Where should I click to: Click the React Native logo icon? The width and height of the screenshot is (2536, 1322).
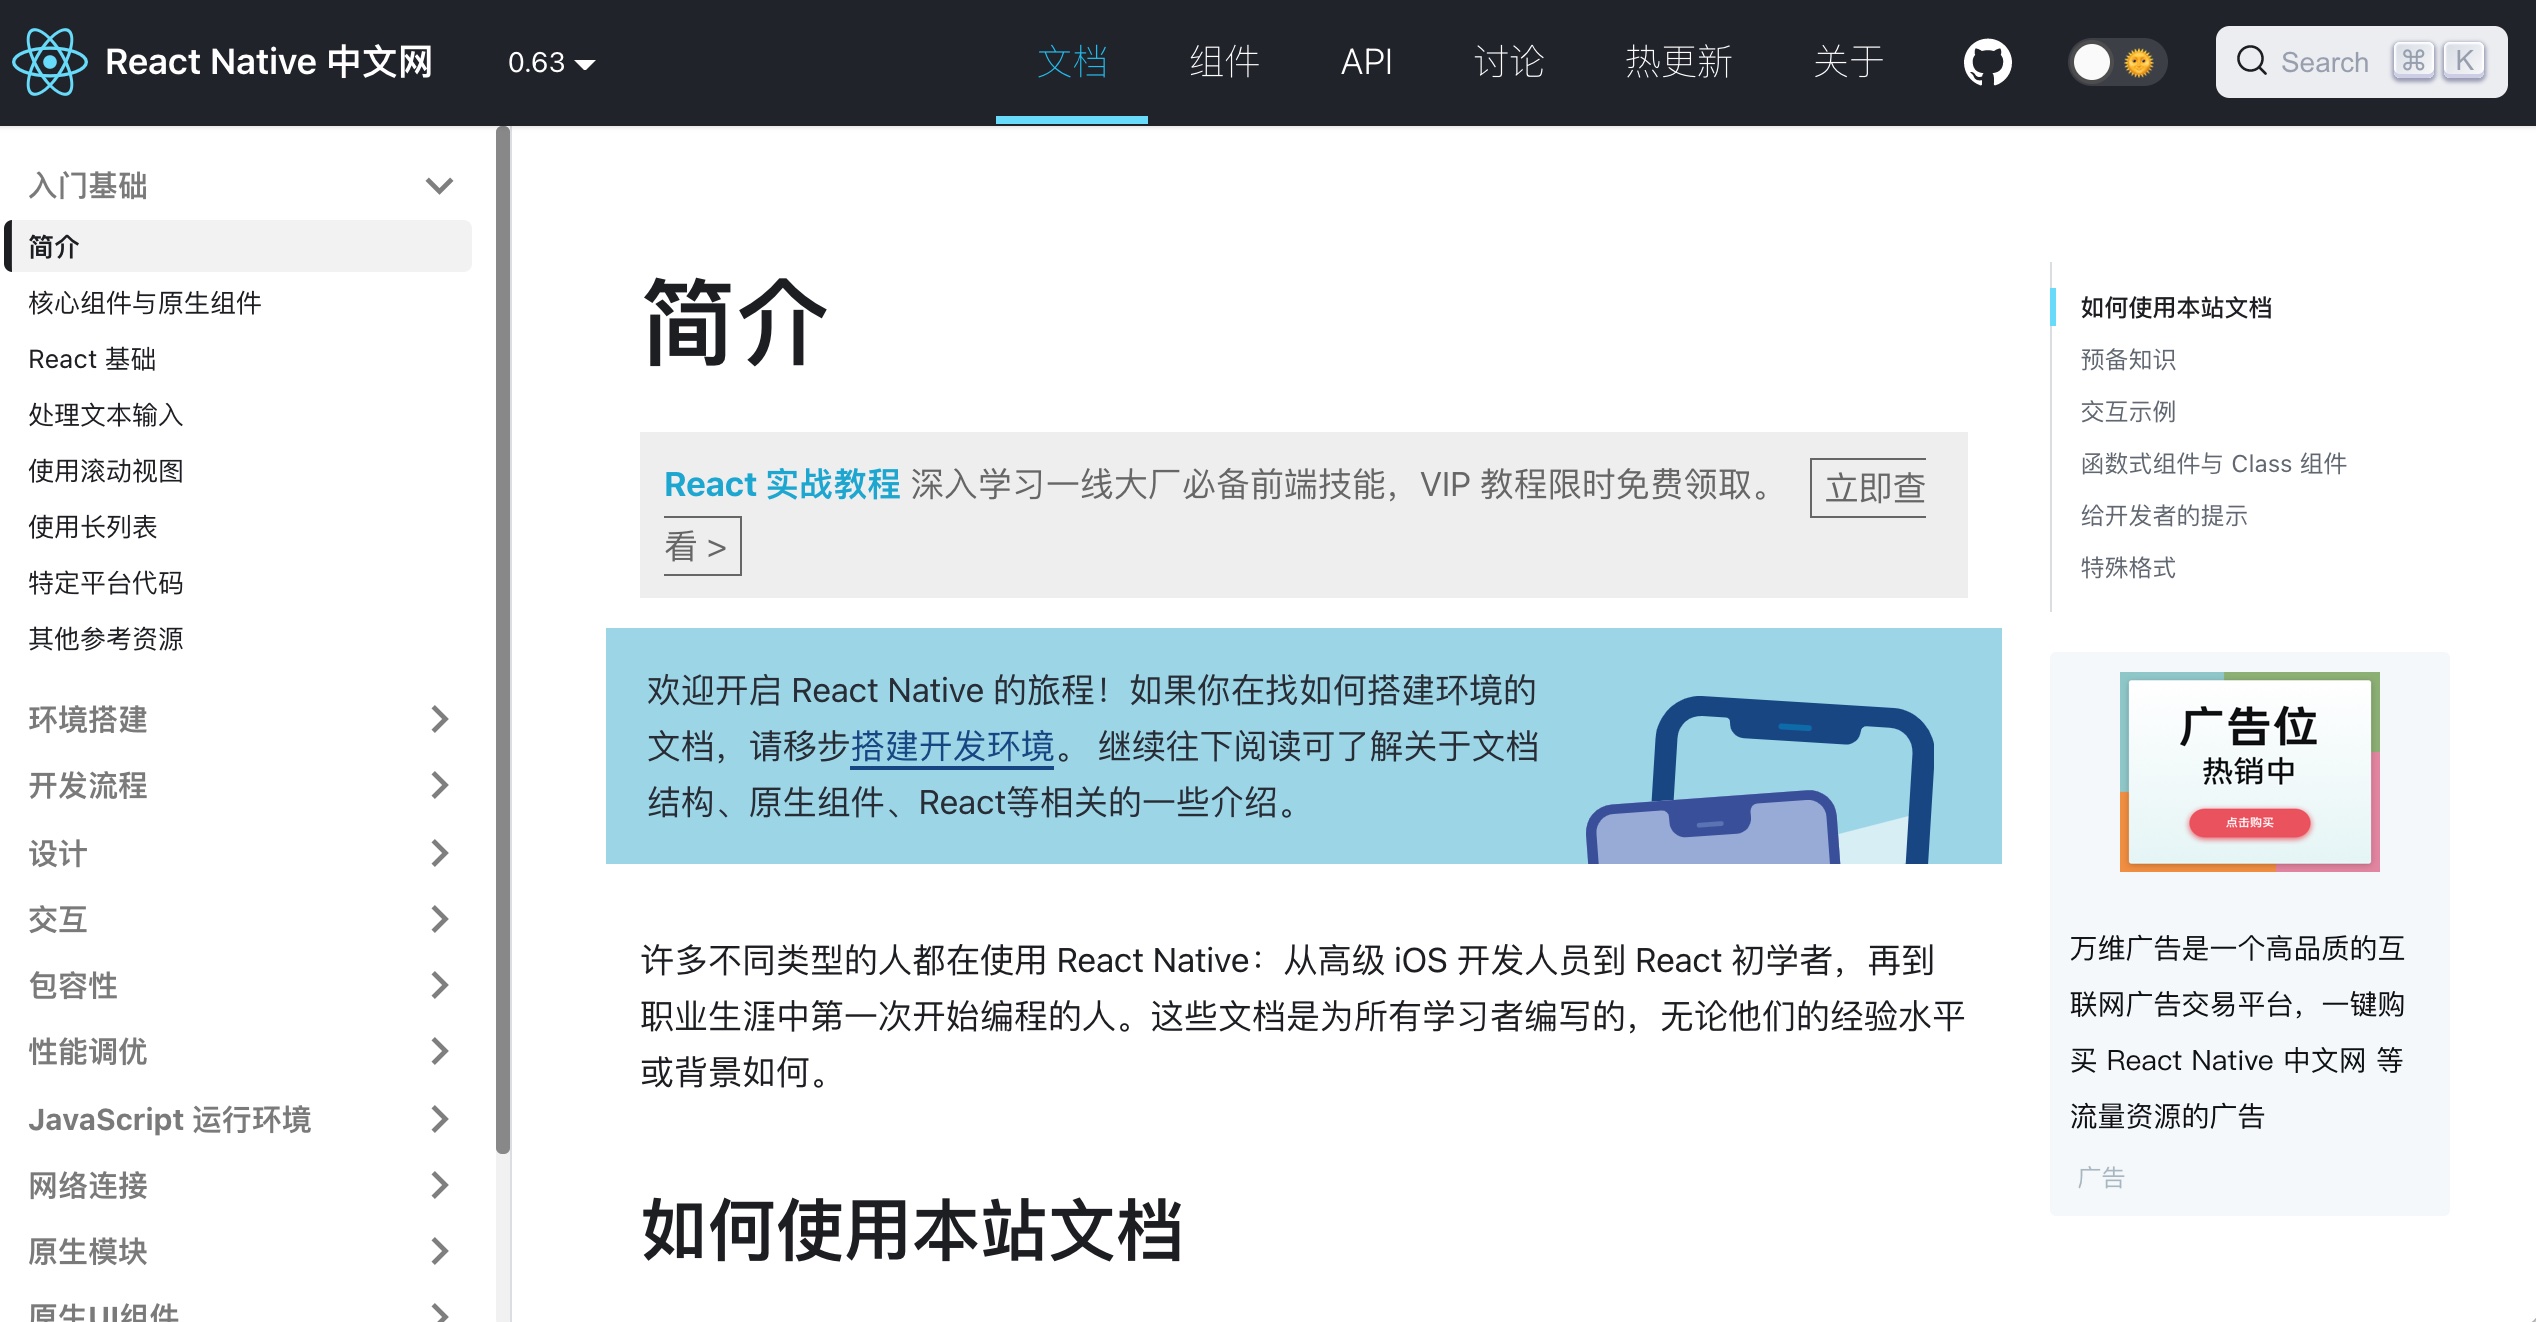pos(50,62)
